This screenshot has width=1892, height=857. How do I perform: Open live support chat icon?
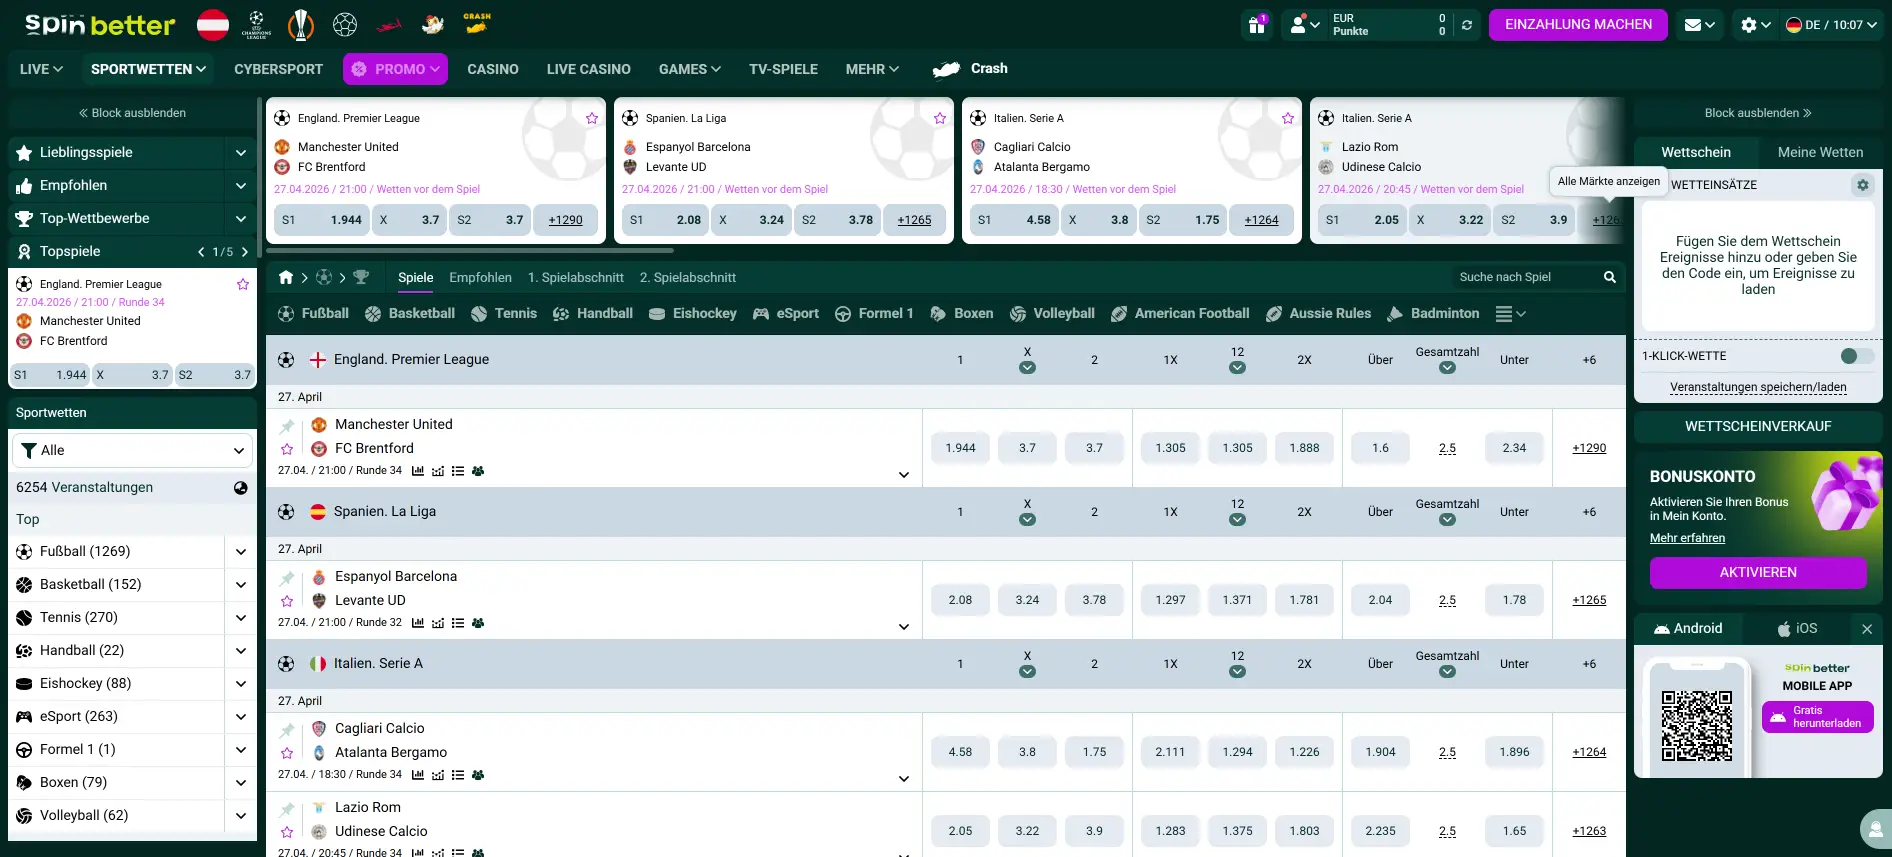1876,829
